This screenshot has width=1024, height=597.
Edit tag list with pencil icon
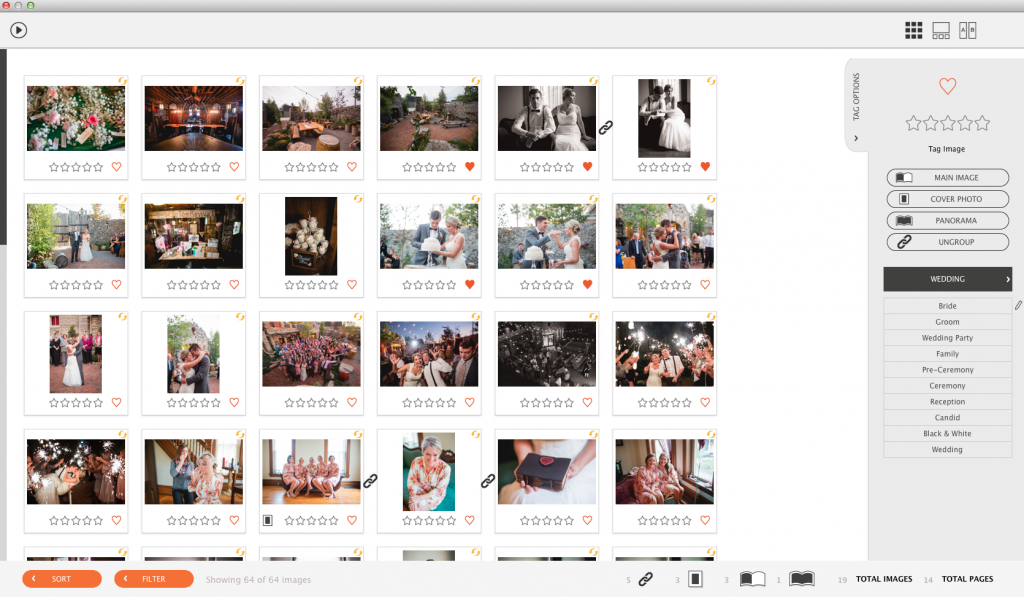pos(1017,305)
